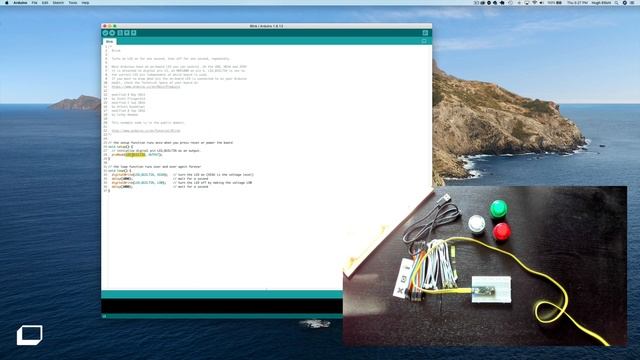Open the Edit menu
The image size is (640, 360).
[45, 2]
